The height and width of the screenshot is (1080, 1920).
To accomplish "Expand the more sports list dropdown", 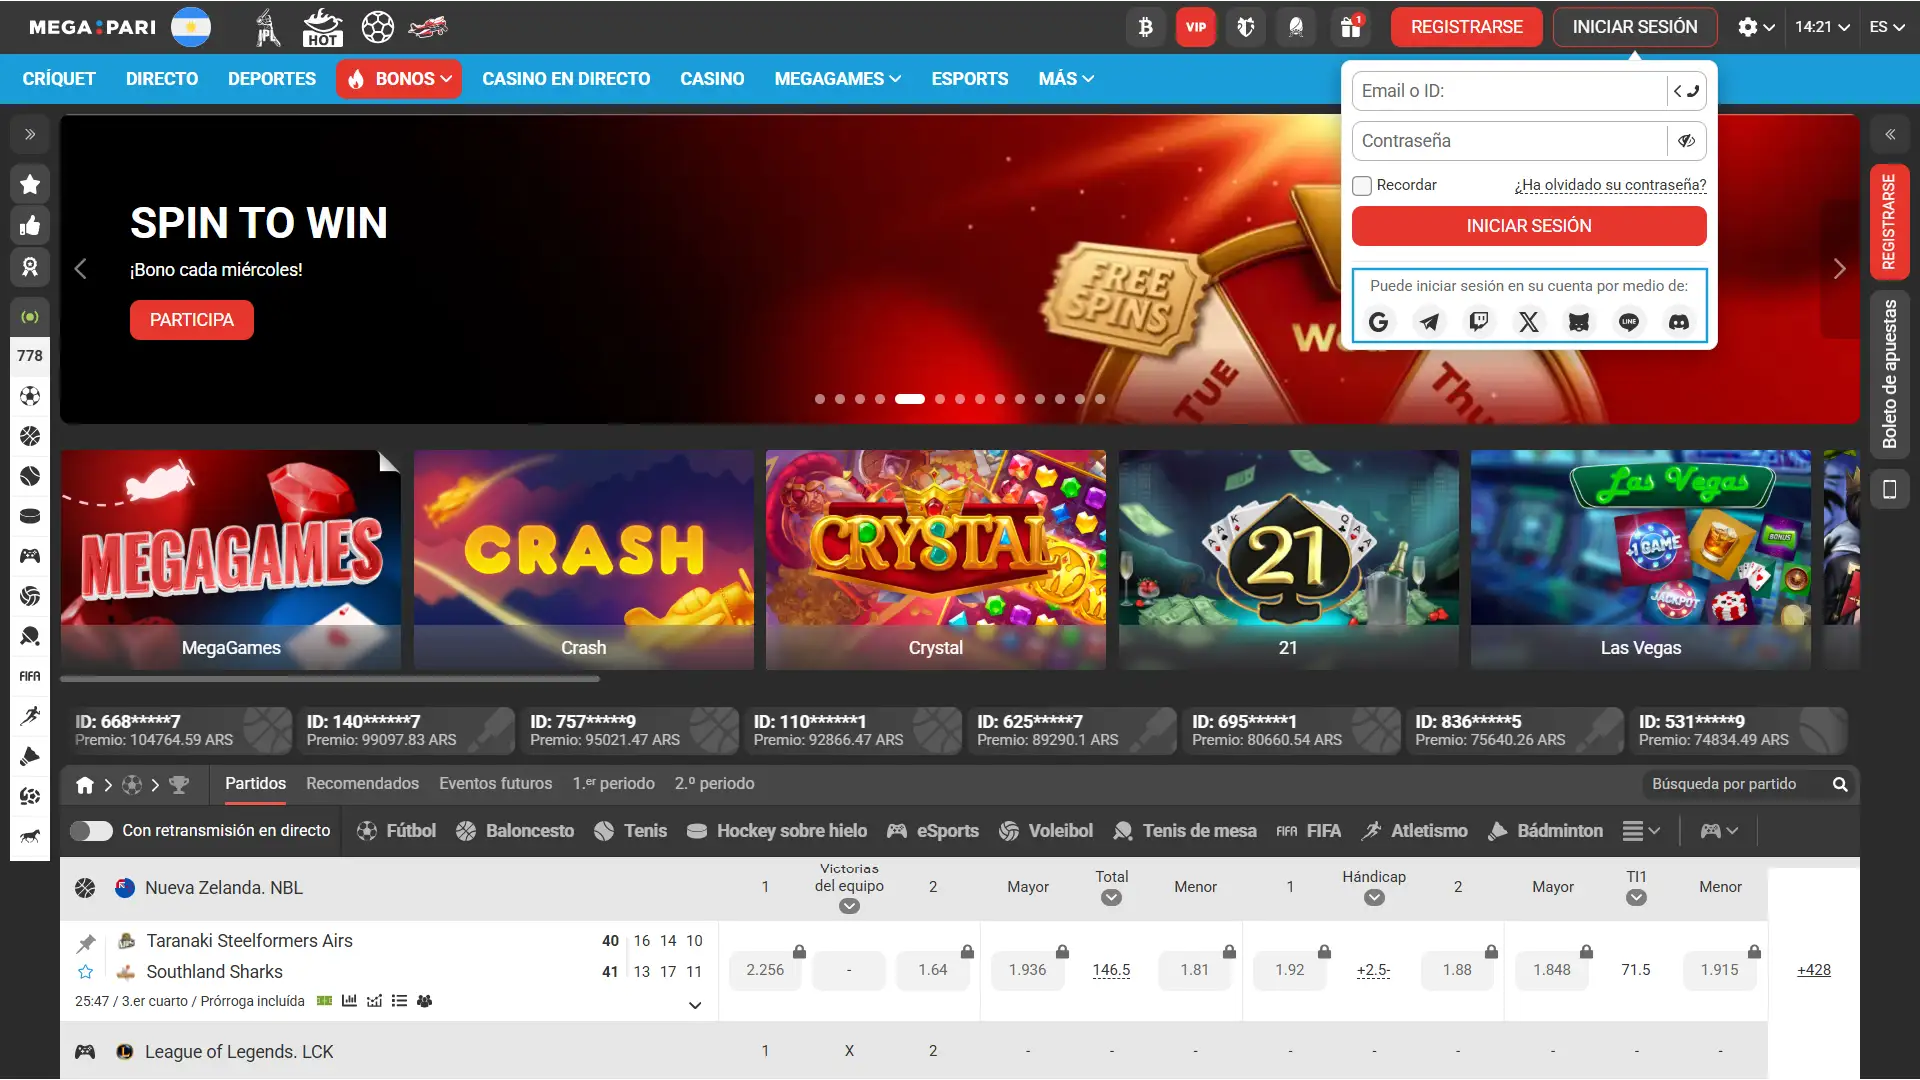I will click(1642, 831).
